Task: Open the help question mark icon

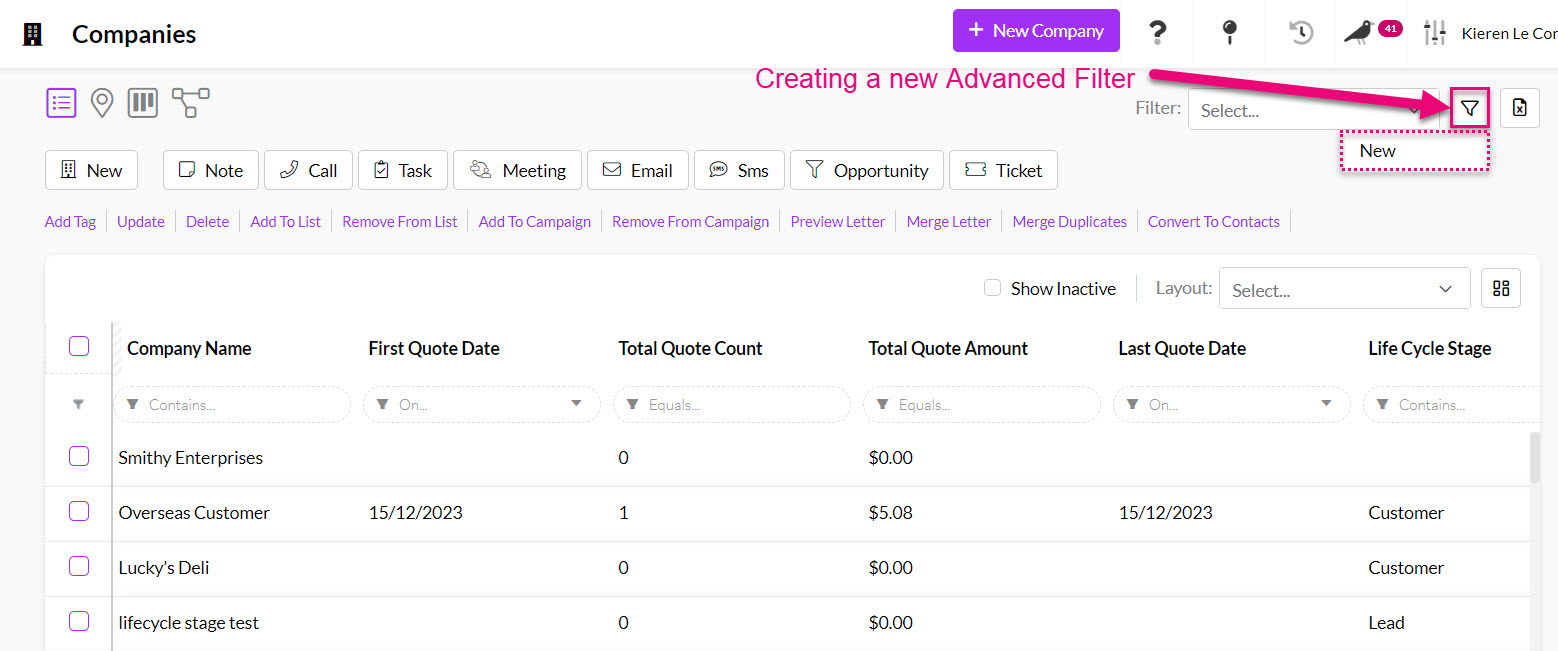Action: 1157,32
